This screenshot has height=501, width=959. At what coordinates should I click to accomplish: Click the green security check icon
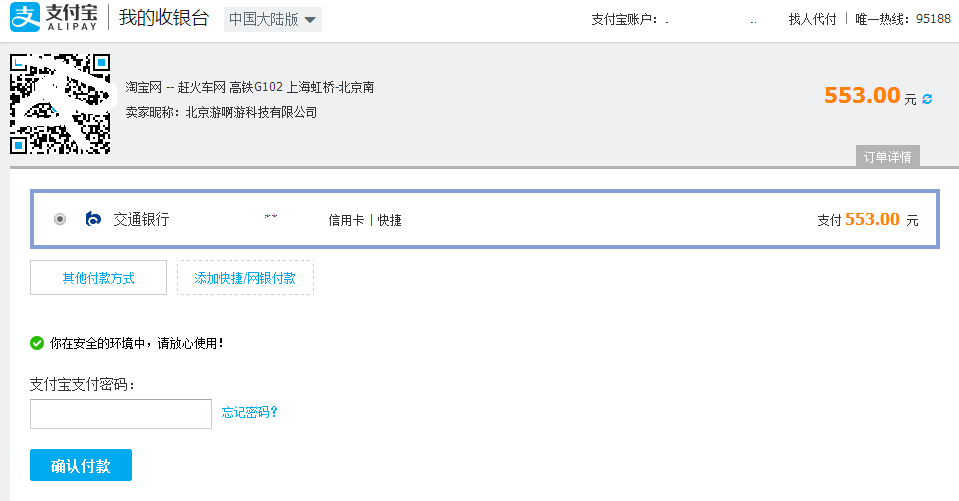click(x=37, y=343)
